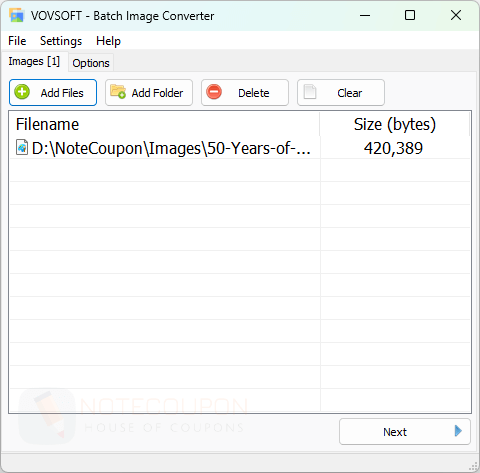
Task: Delete the selected image entry
Action: click(x=245, y=93)
